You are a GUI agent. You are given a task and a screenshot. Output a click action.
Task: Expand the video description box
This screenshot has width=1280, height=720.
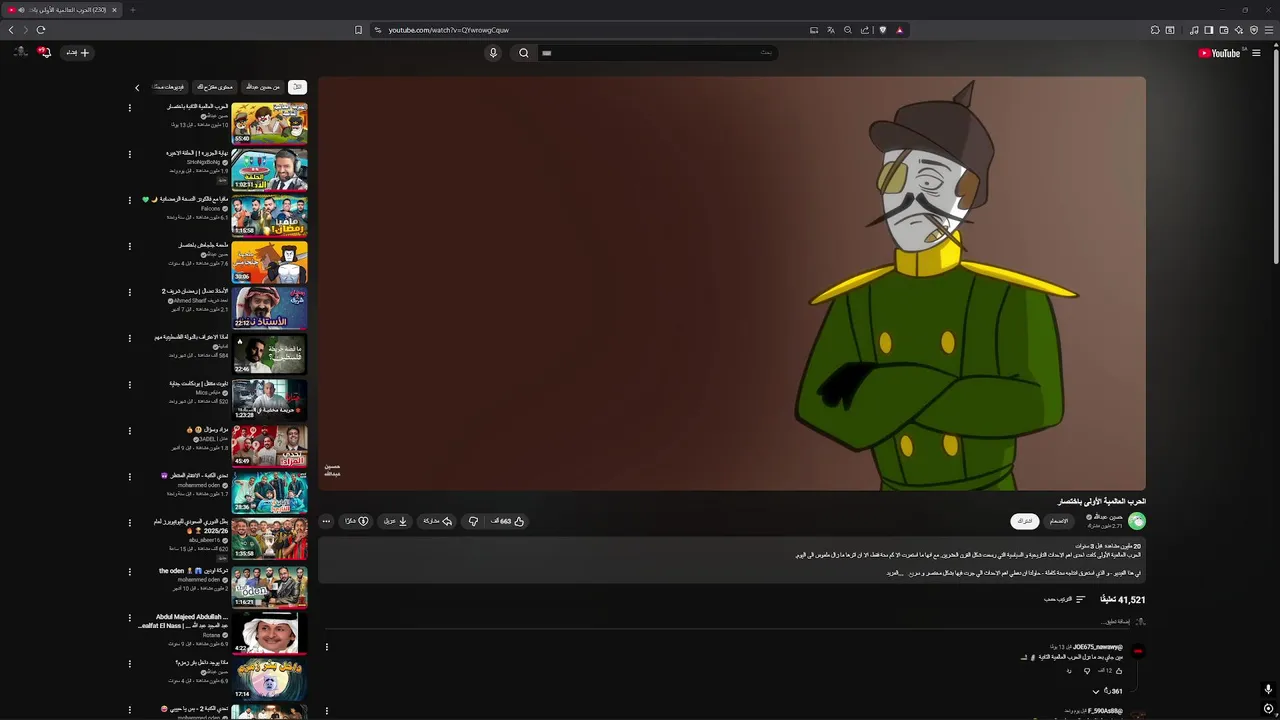coord(732,560)
